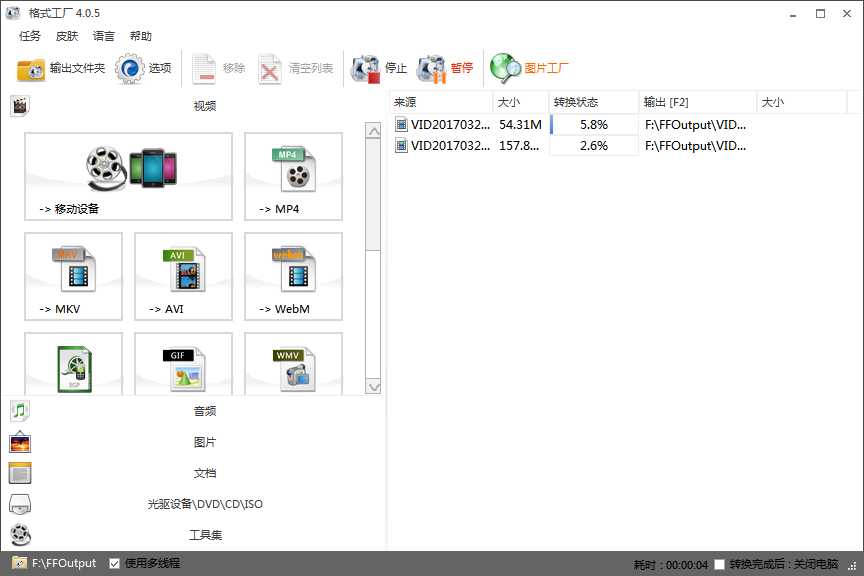Click the 工具集 film reel icon

pyautogui.click(x=20, y=535)
